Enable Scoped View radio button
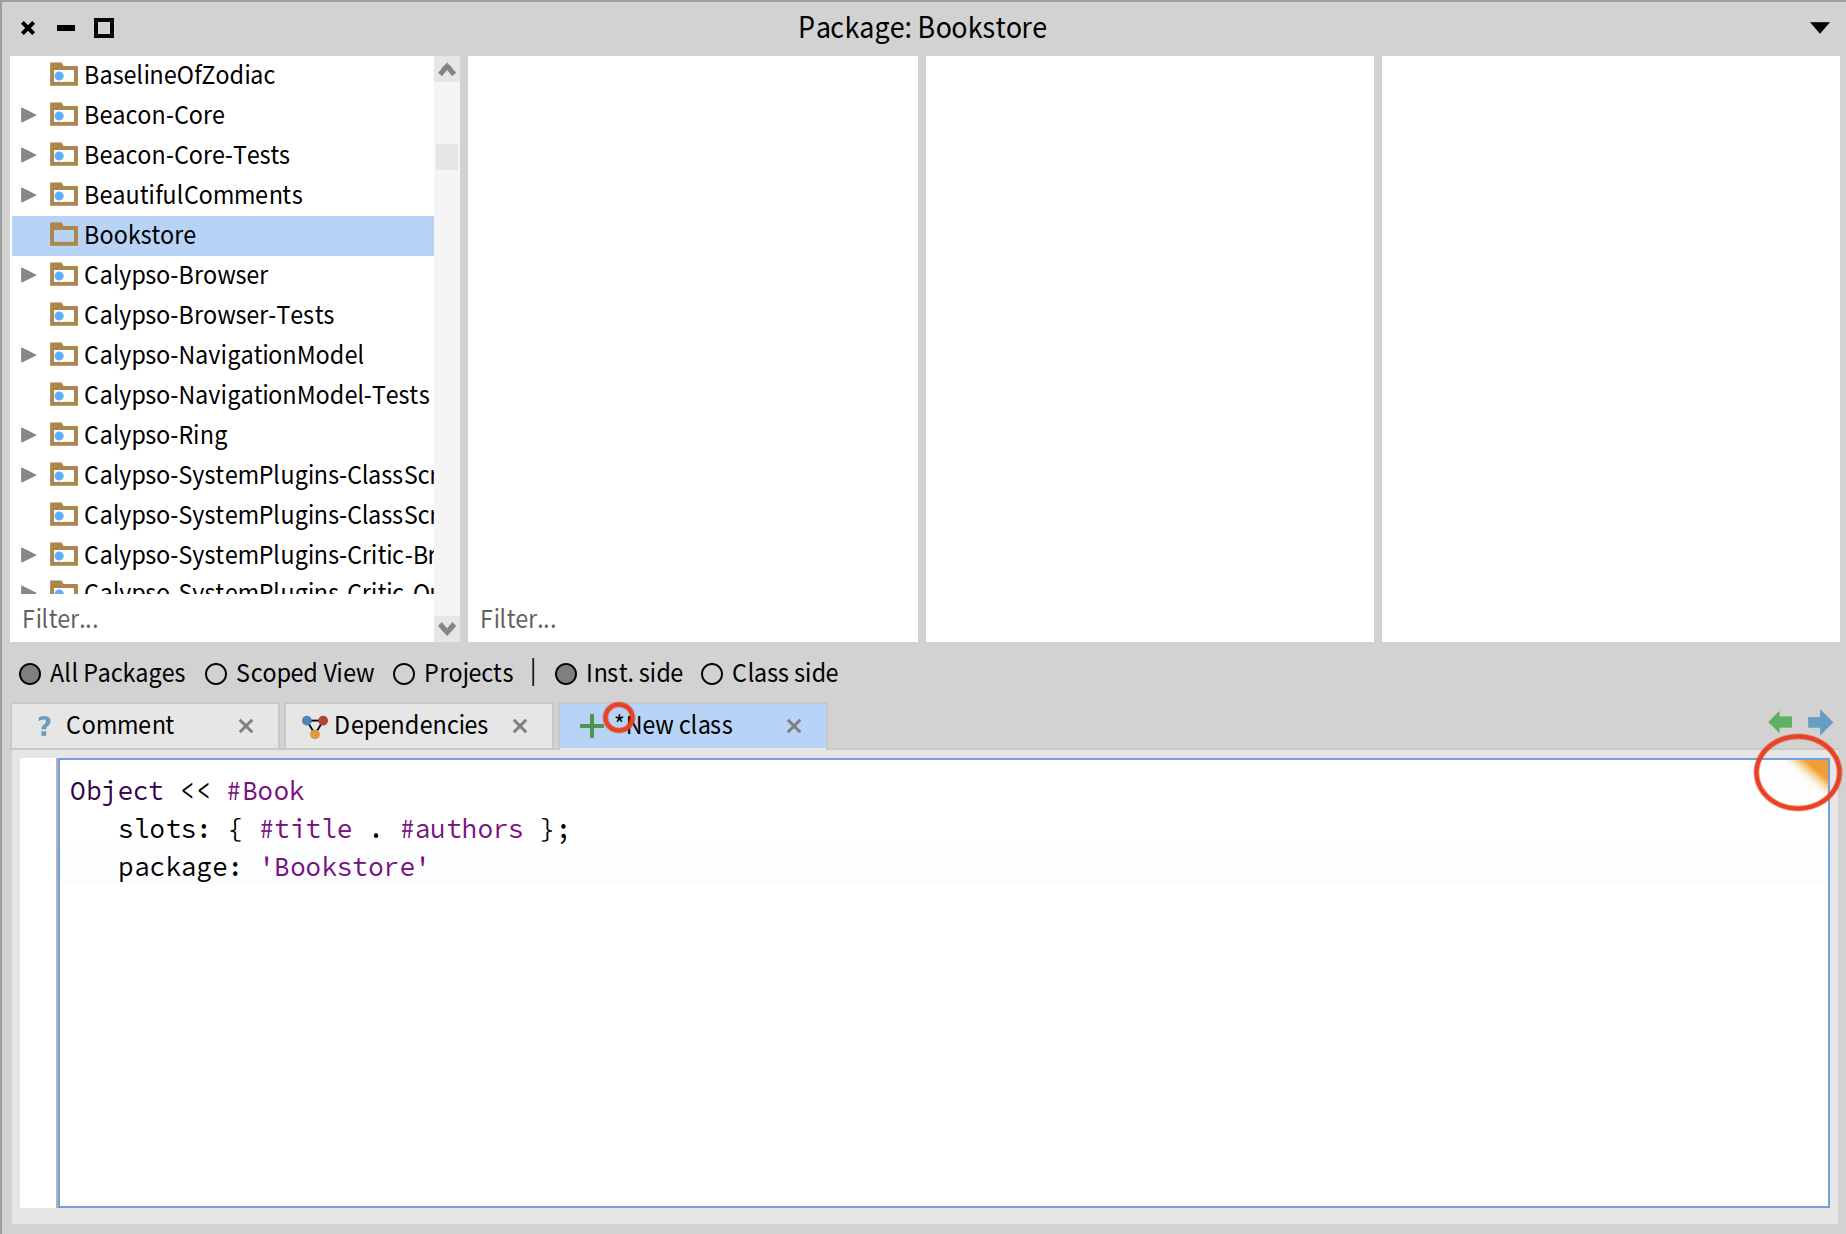1846x1234 pixels. 216,674
